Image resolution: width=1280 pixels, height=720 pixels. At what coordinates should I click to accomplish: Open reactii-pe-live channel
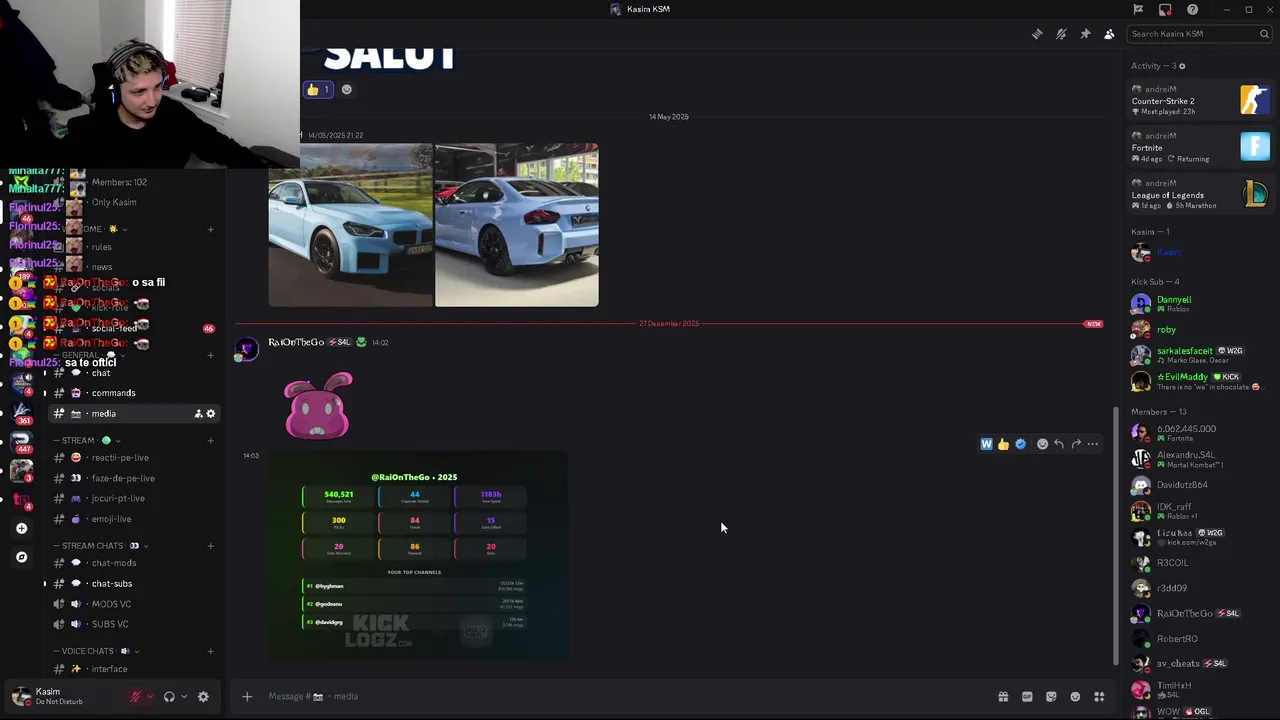pos(135,458)
